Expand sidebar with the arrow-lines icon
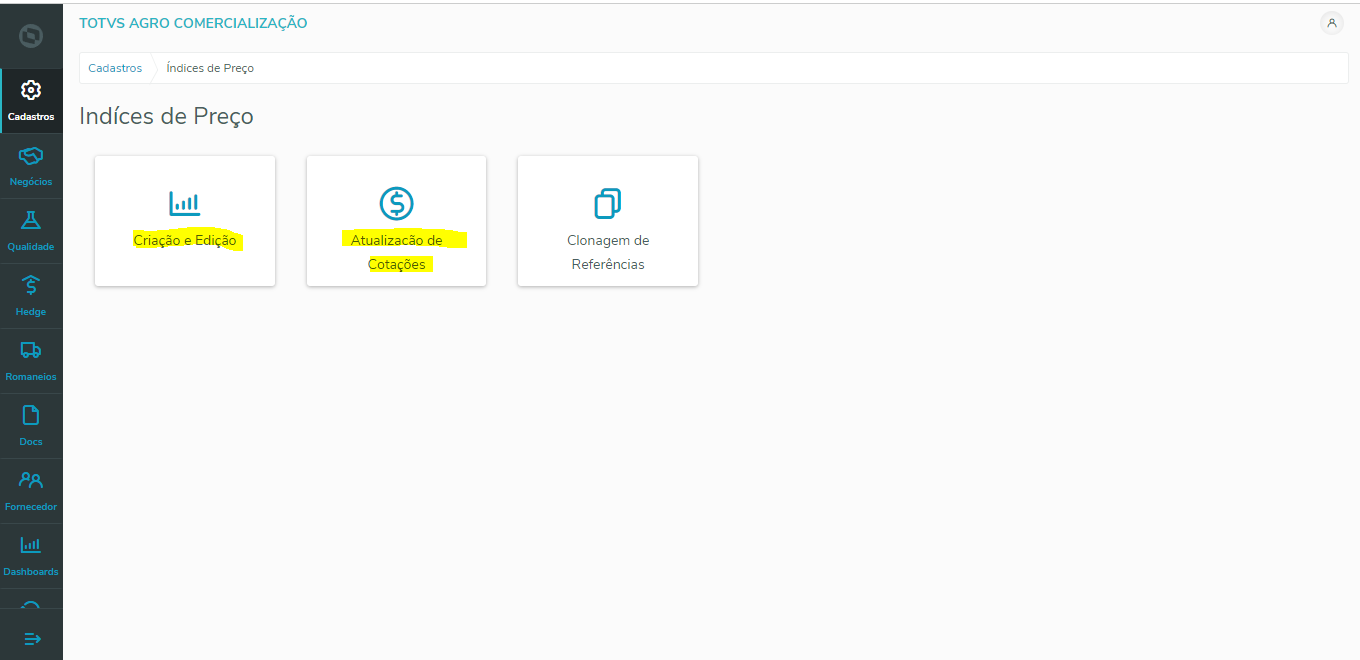Screen dimensions: 1360x660 pos(32,638)
